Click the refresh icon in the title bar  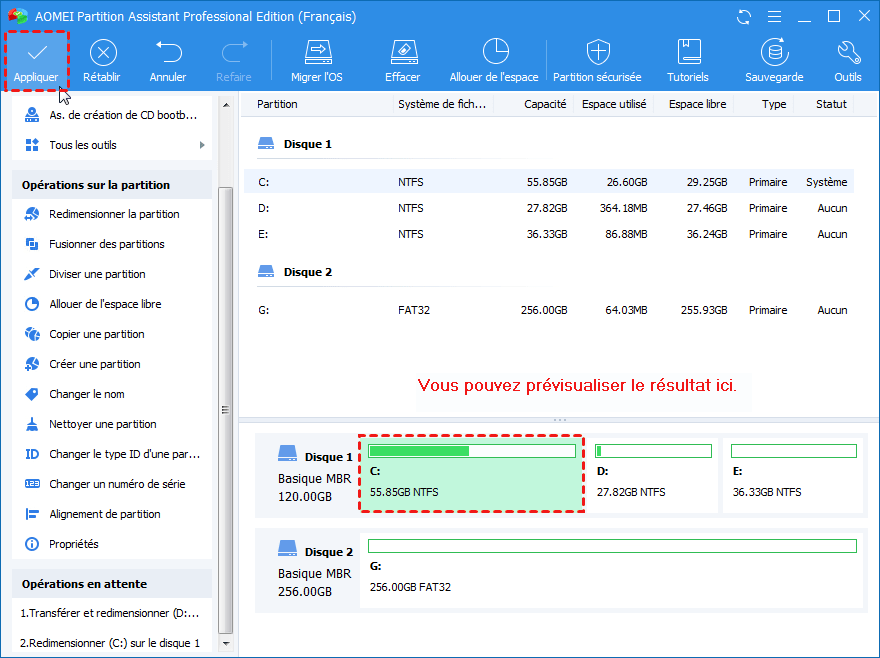744,17
